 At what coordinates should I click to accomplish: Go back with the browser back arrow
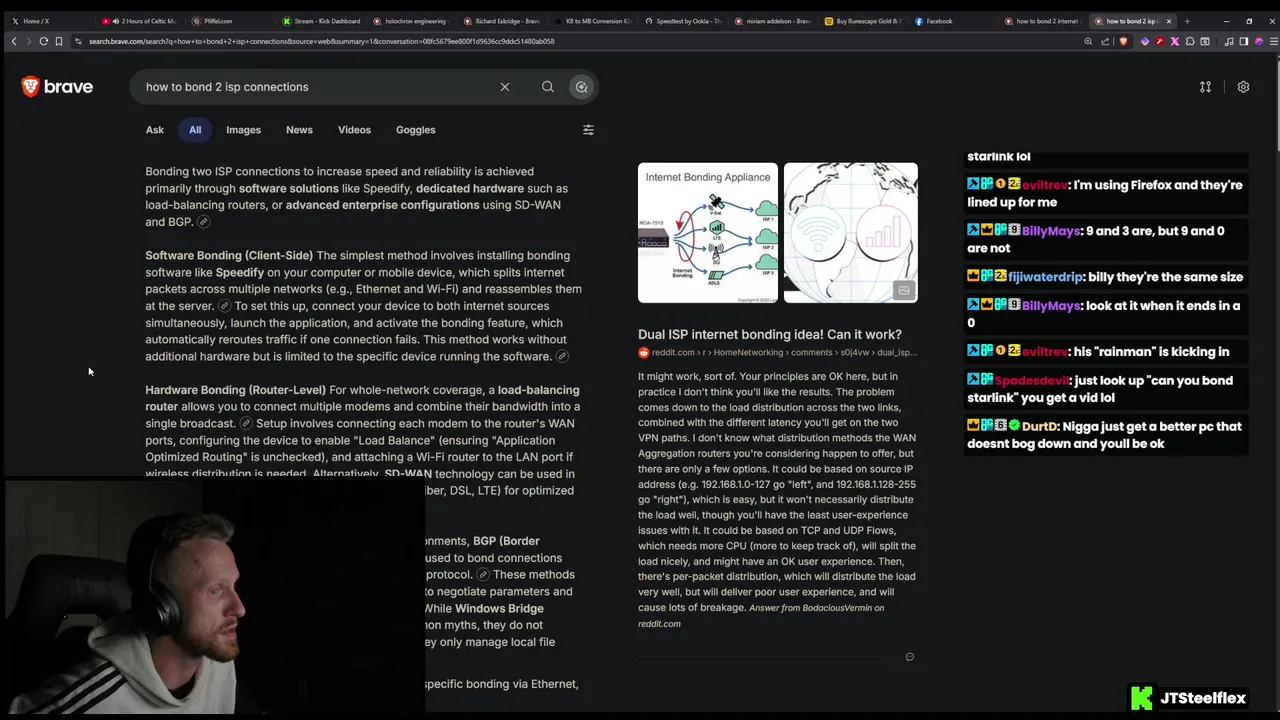click(14, 41)
